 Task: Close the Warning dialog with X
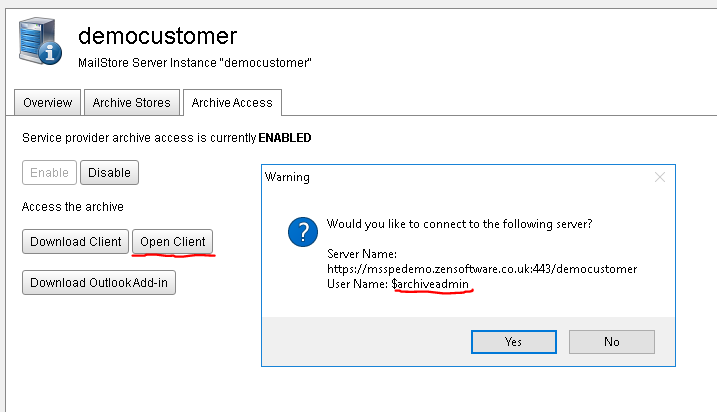(659, 177)
